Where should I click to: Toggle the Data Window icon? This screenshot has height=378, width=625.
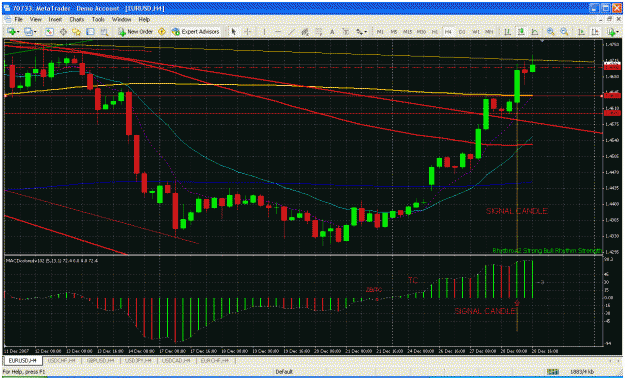point(63,32)
